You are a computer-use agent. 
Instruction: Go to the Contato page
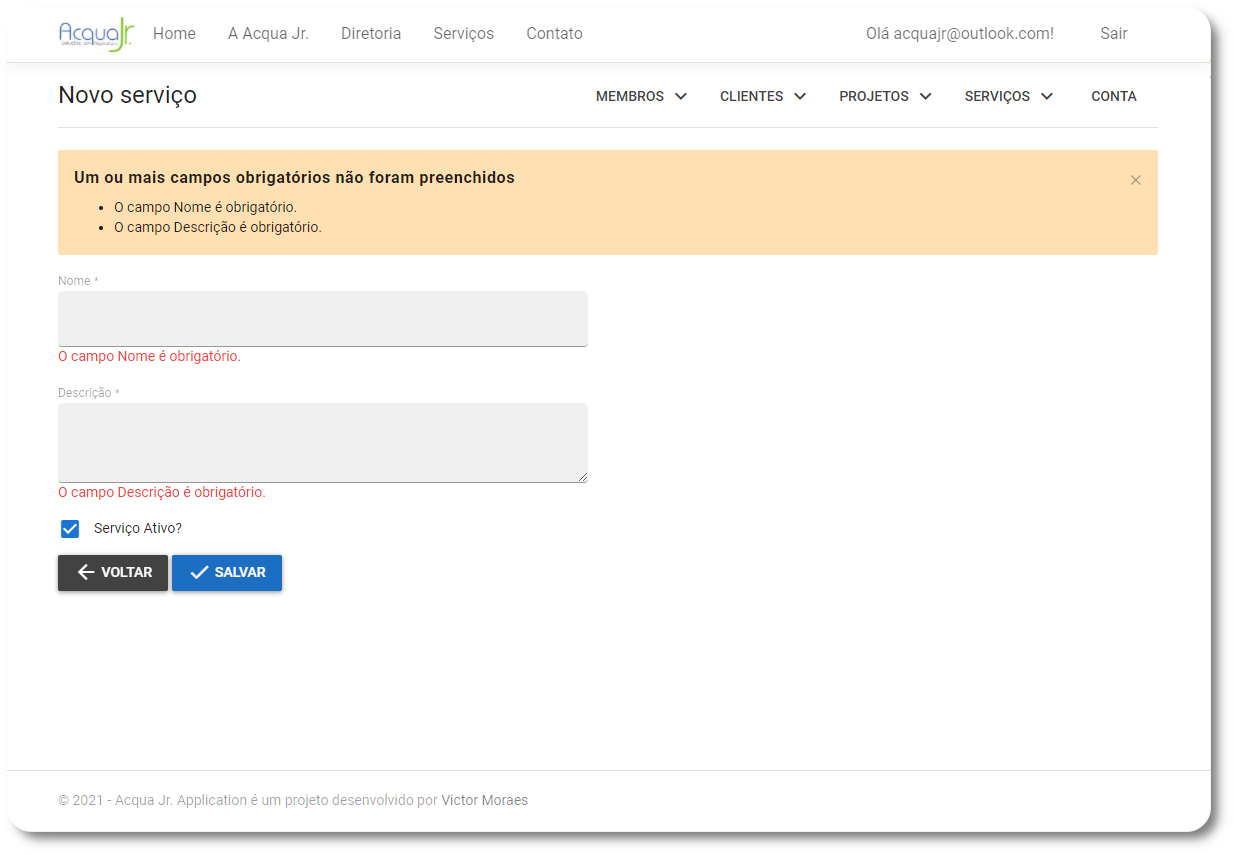coord(554,34)
